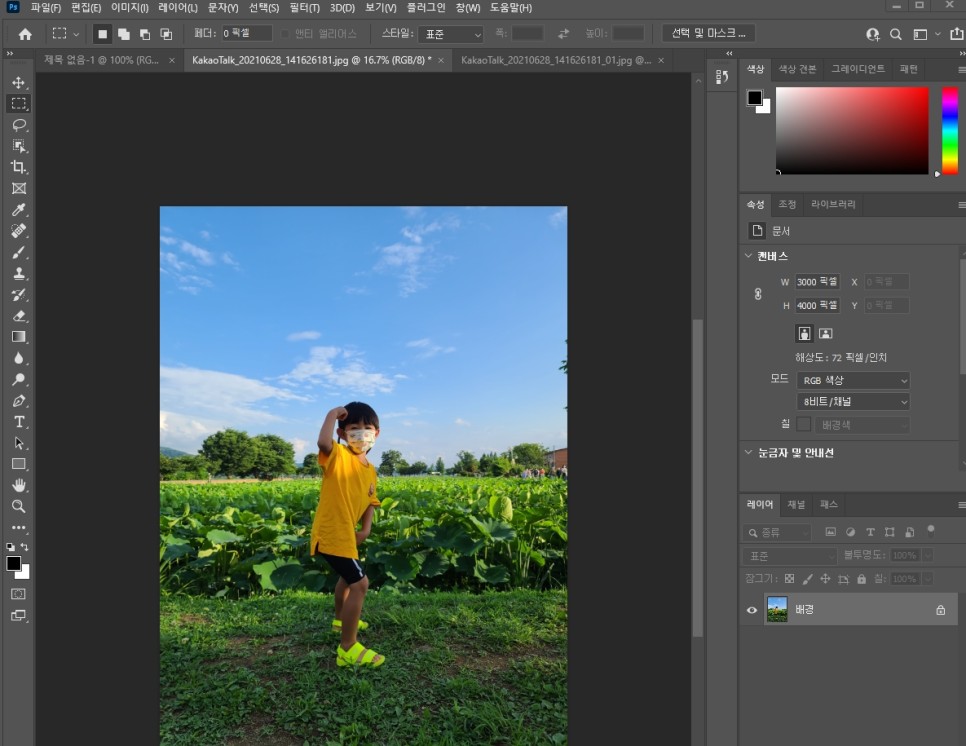
Task: Click the foreground color swatch in toolbar
Action: pyautogui.click(x=13, y=563)
